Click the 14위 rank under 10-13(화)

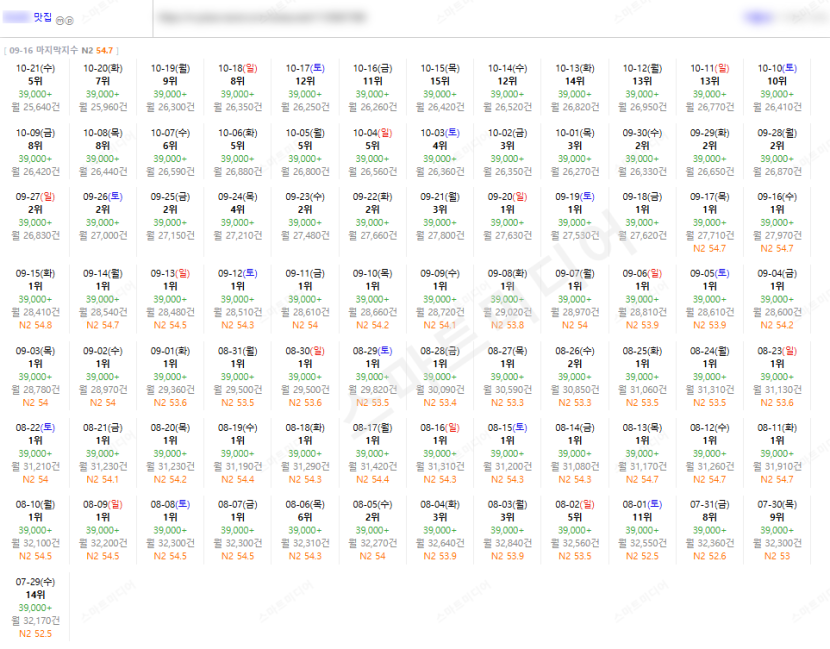pos(575,81)
